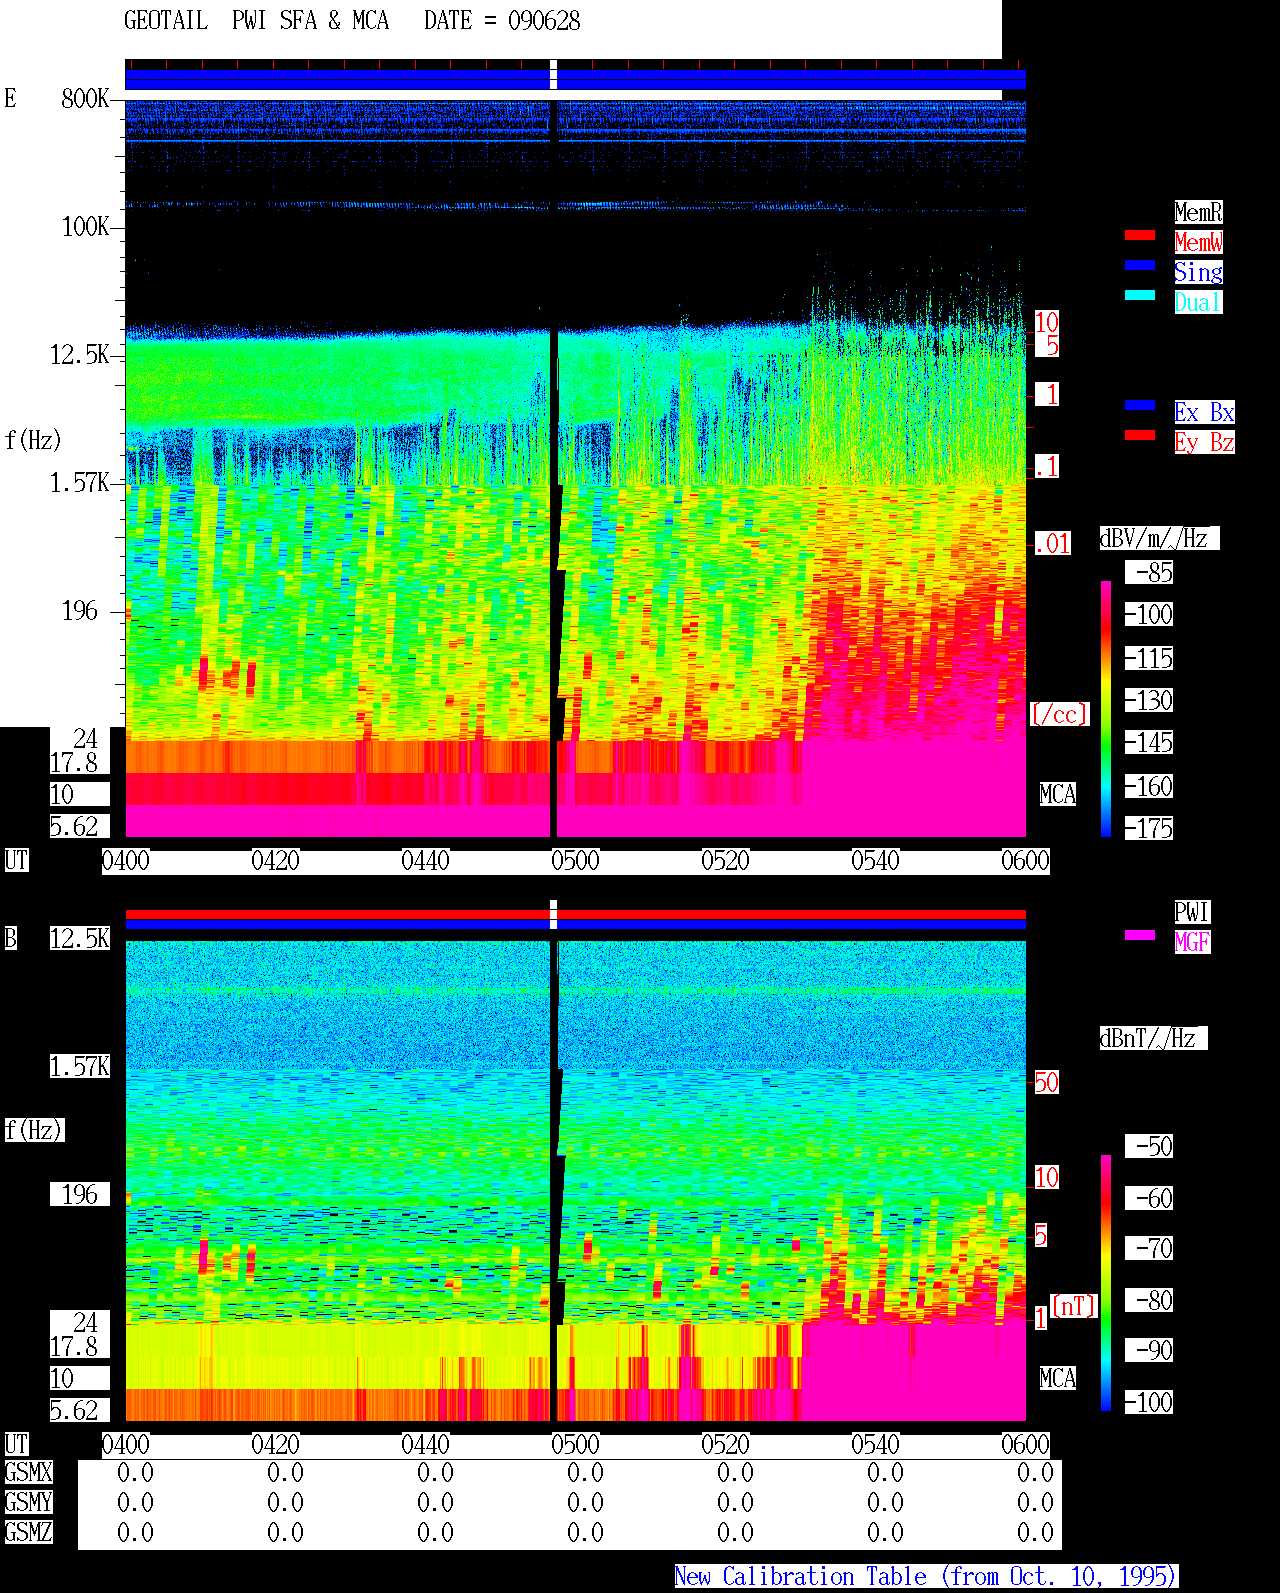Click the red MemW legend swatch
Screen dimensions: 1280x1593
point(1140,235)
